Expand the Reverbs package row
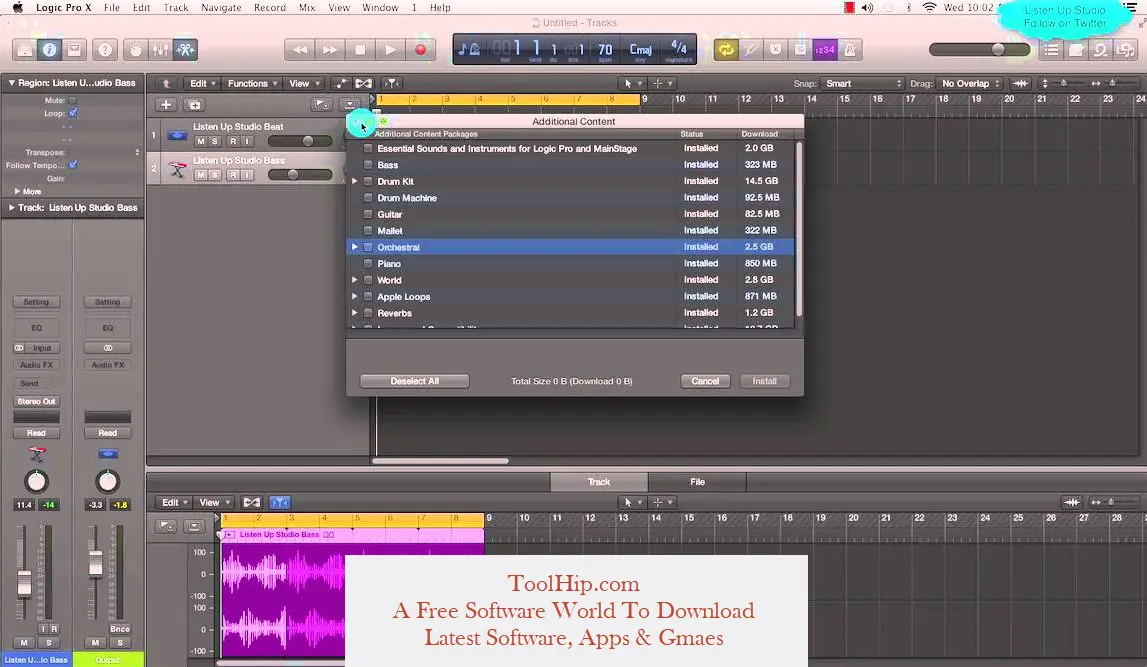Image resolution: width=1147 pixels, height=667 pixels. [x=355, y=312]
